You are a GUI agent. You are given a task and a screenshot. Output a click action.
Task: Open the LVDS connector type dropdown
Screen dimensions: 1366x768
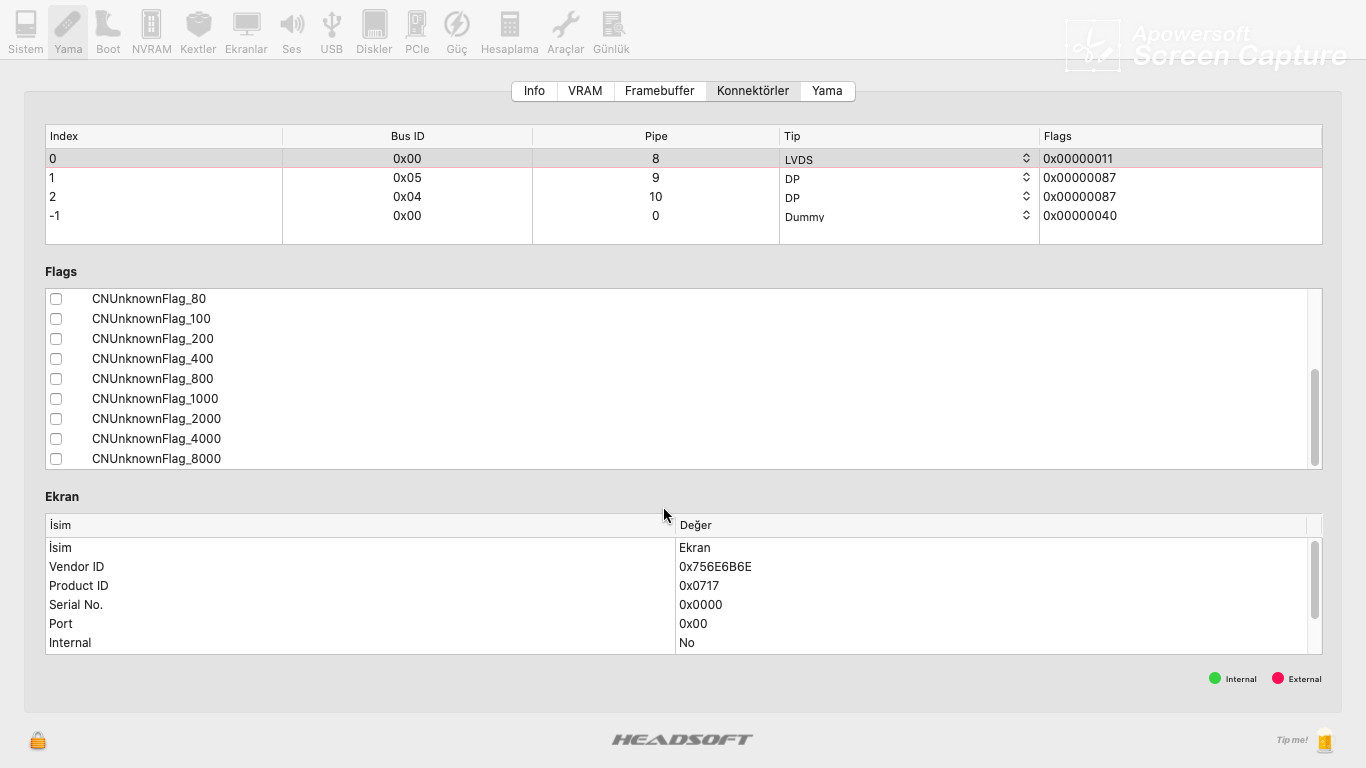[1025, 157]
